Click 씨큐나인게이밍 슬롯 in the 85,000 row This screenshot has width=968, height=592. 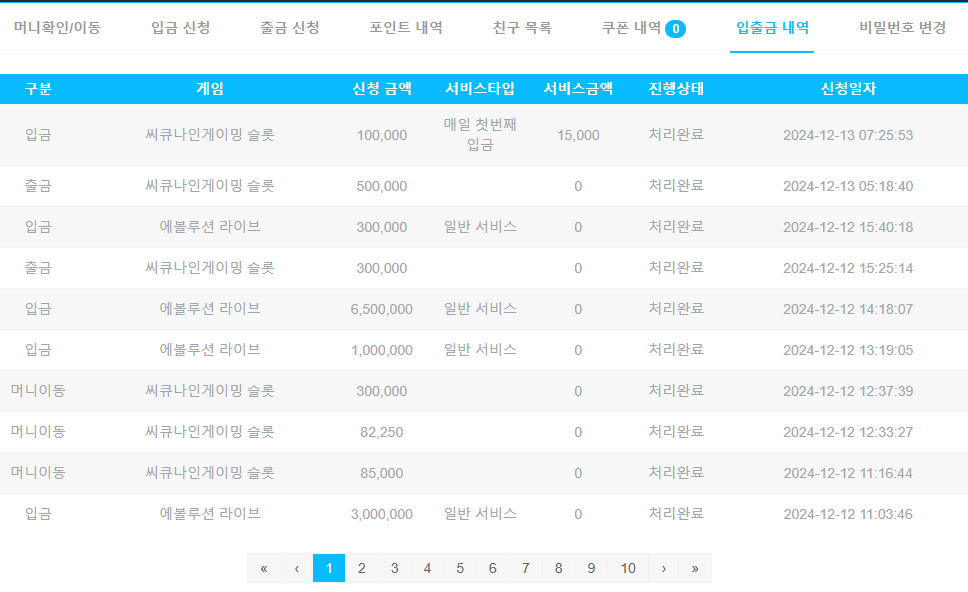click(x=210, y=473)
